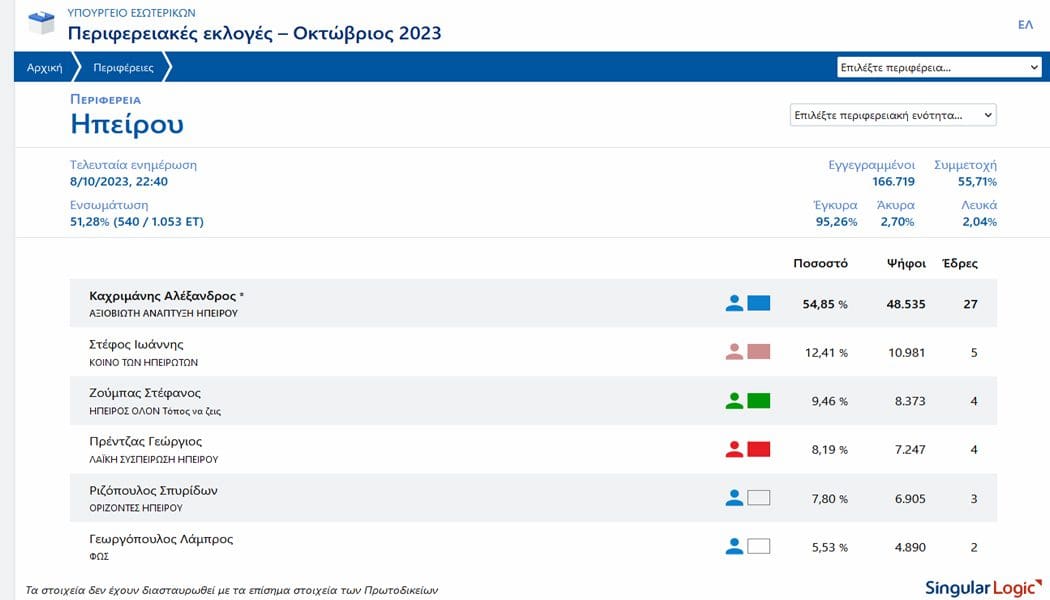Click the ballot box logo icon

(42, 23)
